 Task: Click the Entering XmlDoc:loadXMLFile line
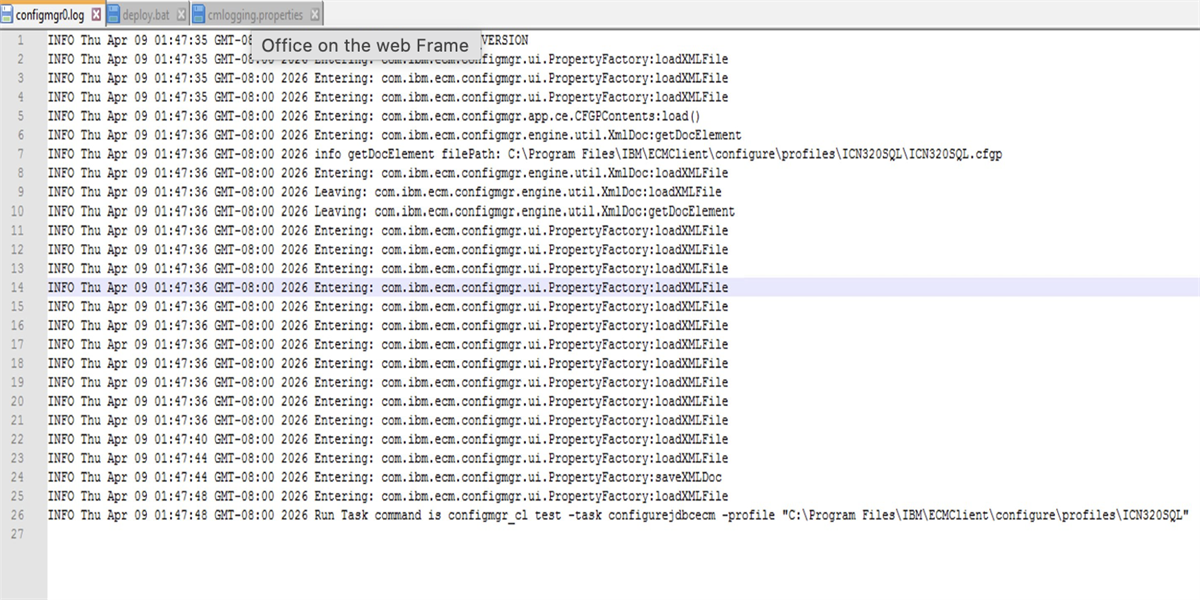coord(388,173)
